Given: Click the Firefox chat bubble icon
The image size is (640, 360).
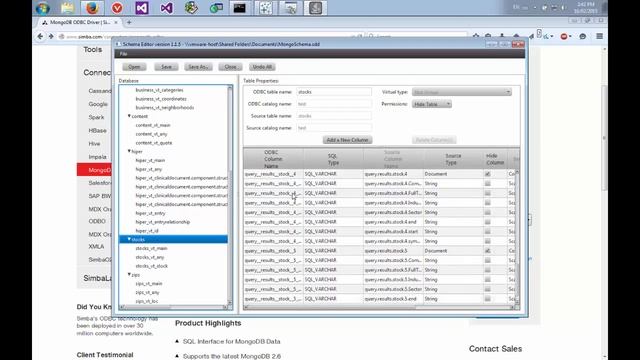Looking at the screenshot, I should (583, 36).
